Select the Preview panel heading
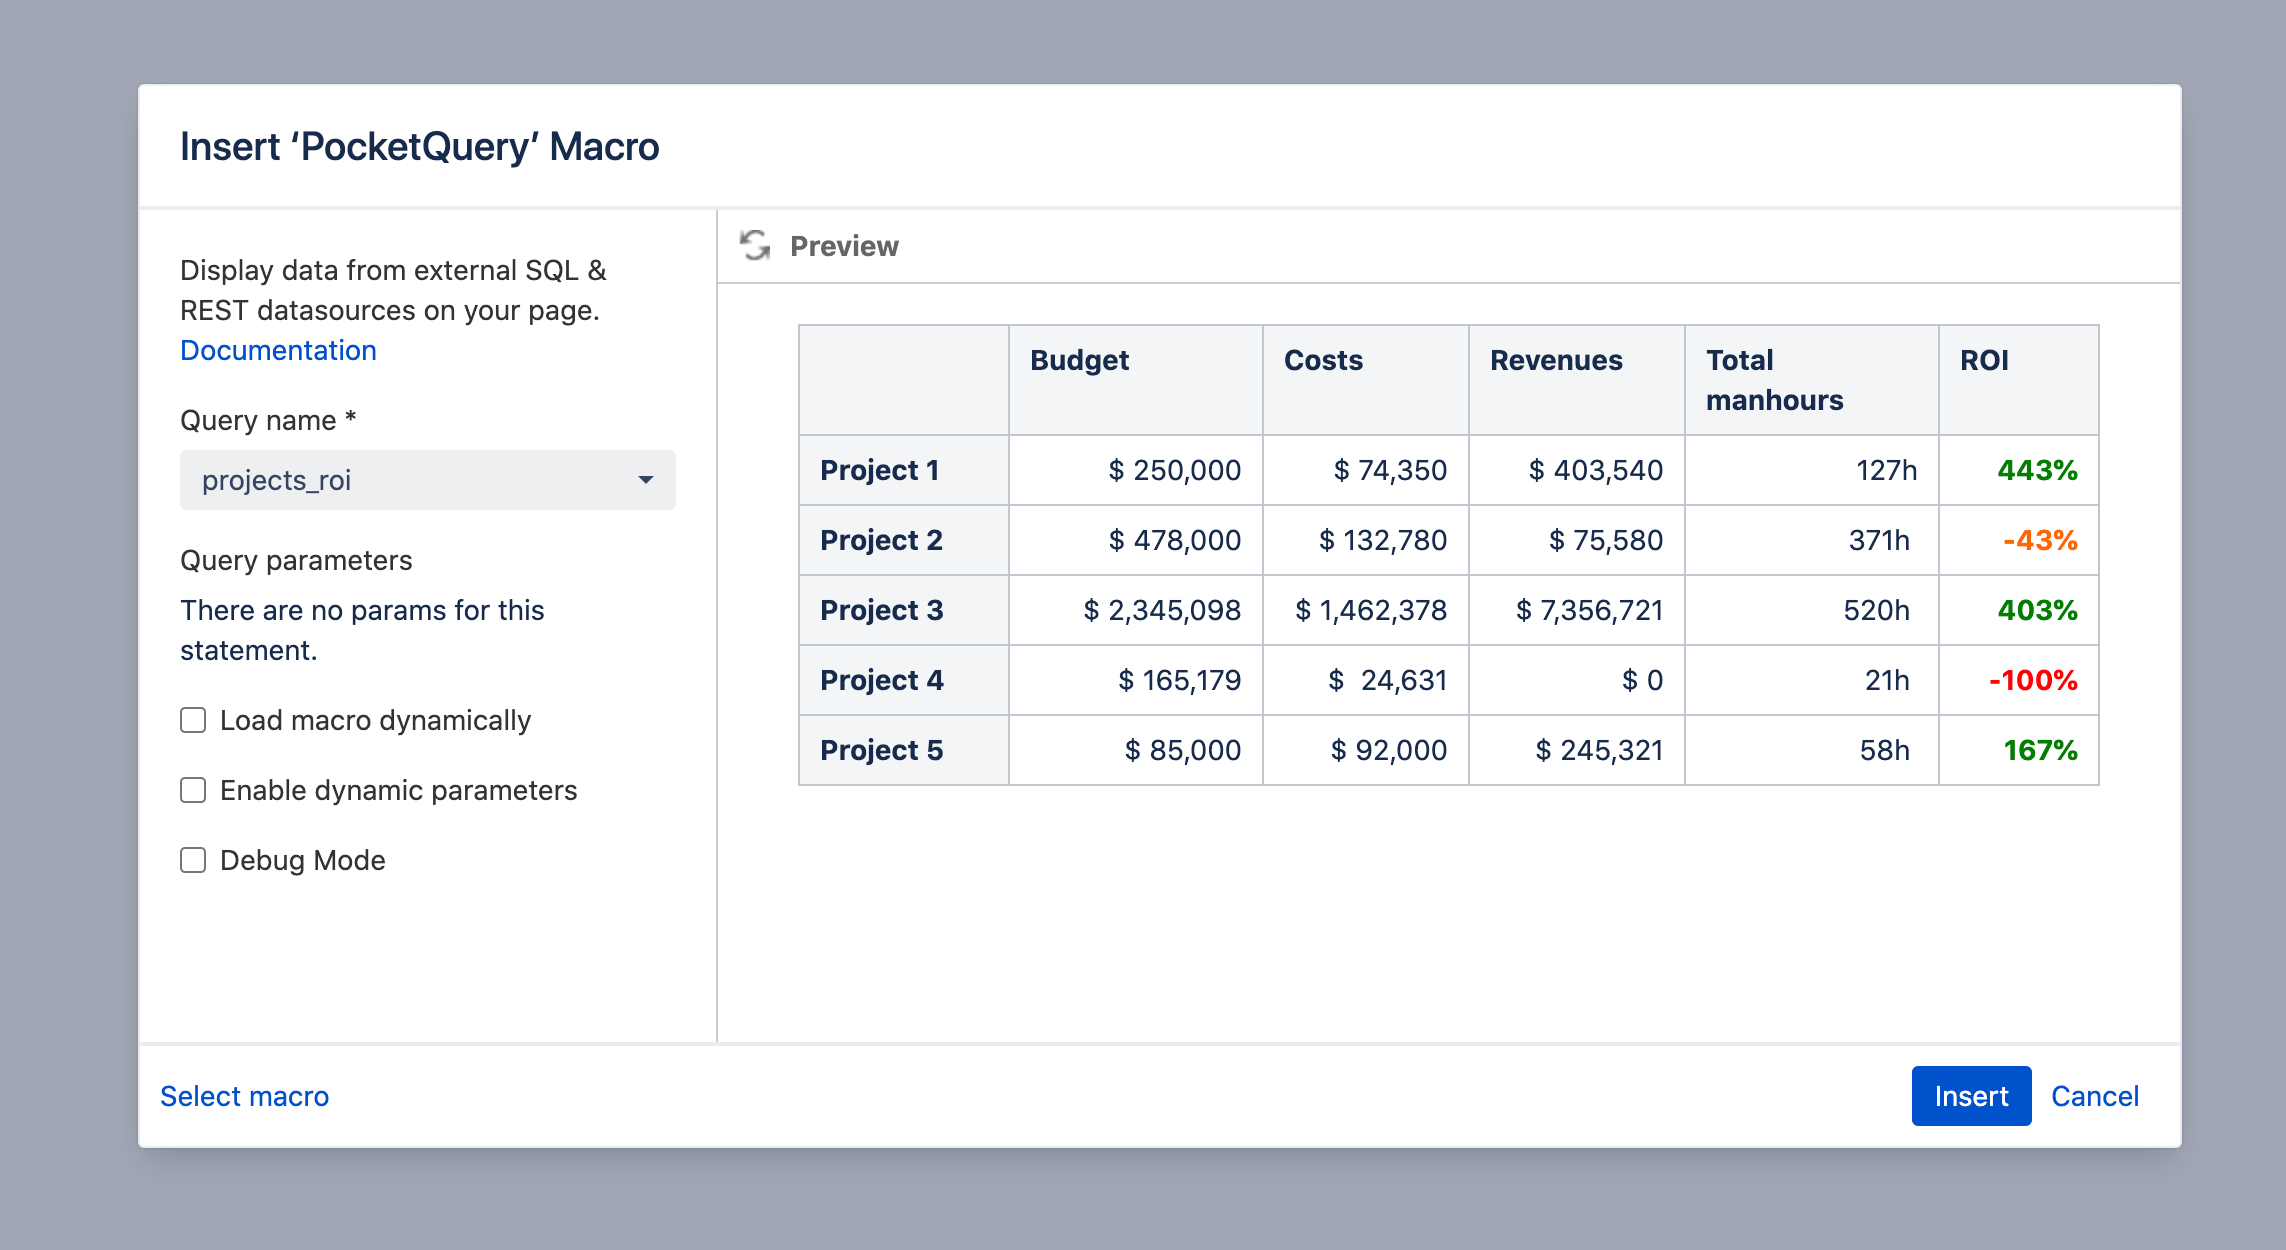Viewport: 2286px width, 1250px height. pyautogui.click(x=844, y=246)
